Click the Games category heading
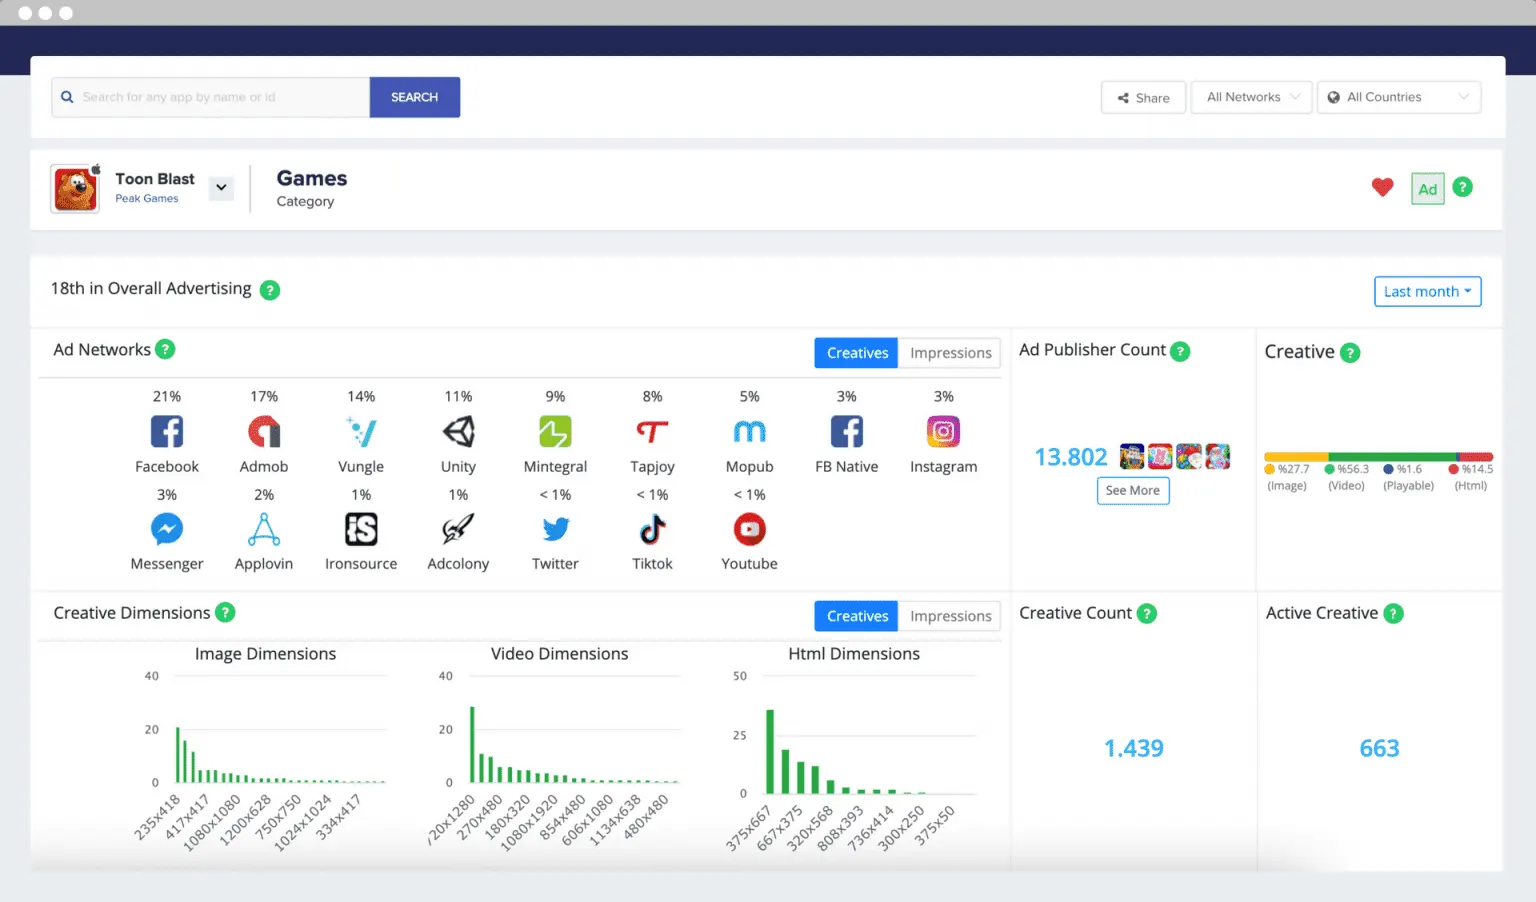 (312, 178)
